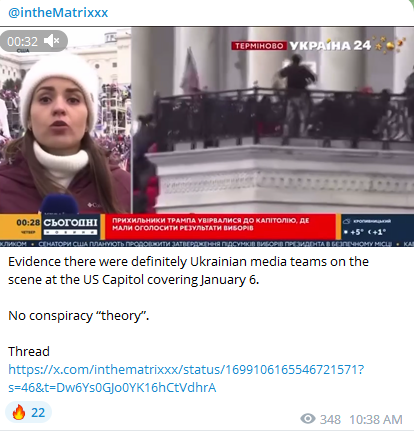Click the text No conspiracy "theory"
The image size is (414, 432).
tap(78, 315)
